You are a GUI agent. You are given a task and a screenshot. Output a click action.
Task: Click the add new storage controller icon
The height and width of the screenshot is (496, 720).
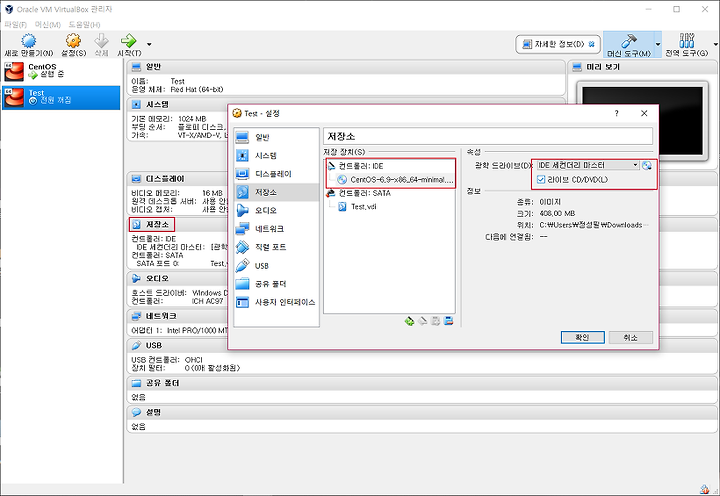click(449, 321)
